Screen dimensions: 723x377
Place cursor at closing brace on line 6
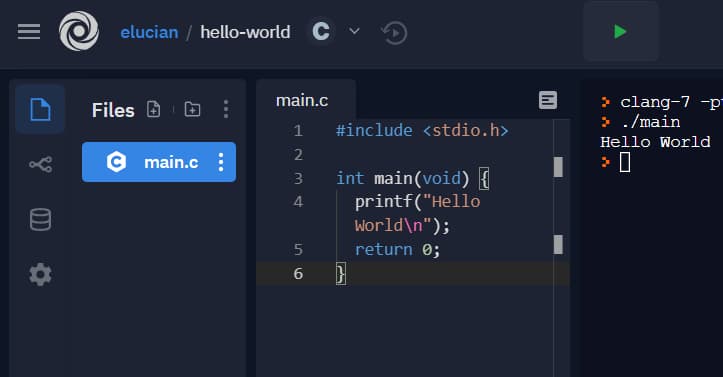point(341,273)
